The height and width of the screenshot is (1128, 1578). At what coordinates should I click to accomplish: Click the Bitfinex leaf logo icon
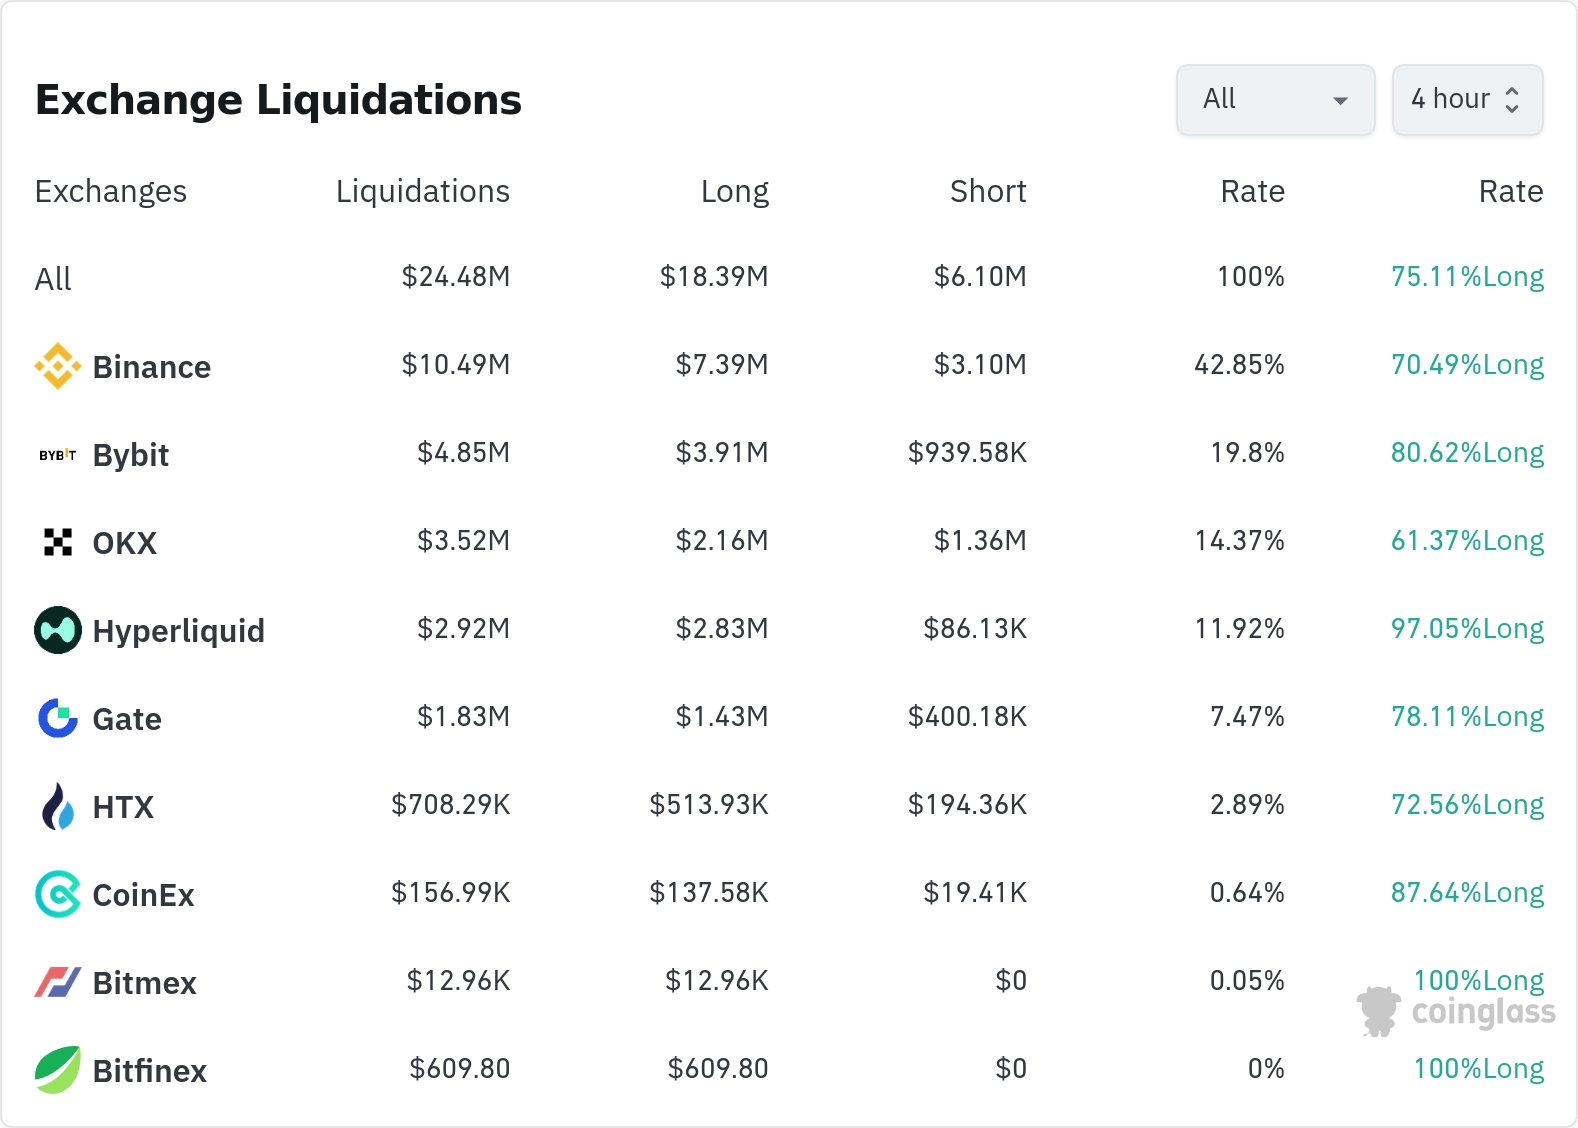tap(58, 1070)
